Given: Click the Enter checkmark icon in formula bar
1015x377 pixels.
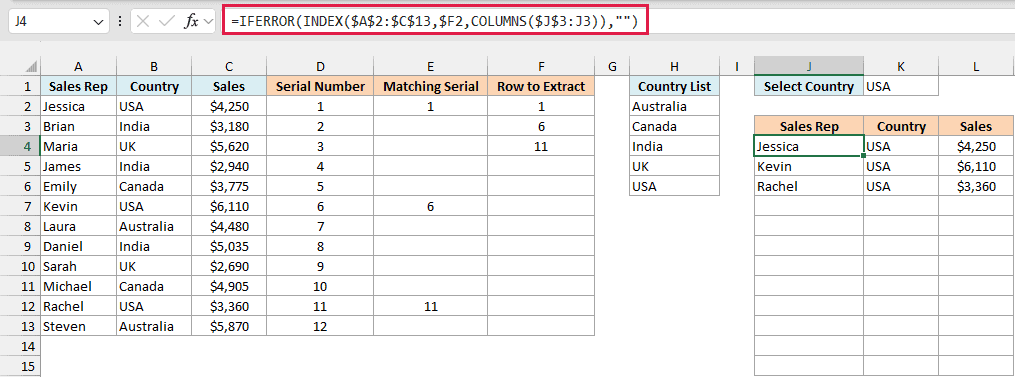Looking at the screenshot, I should click(x=167, y=21).
